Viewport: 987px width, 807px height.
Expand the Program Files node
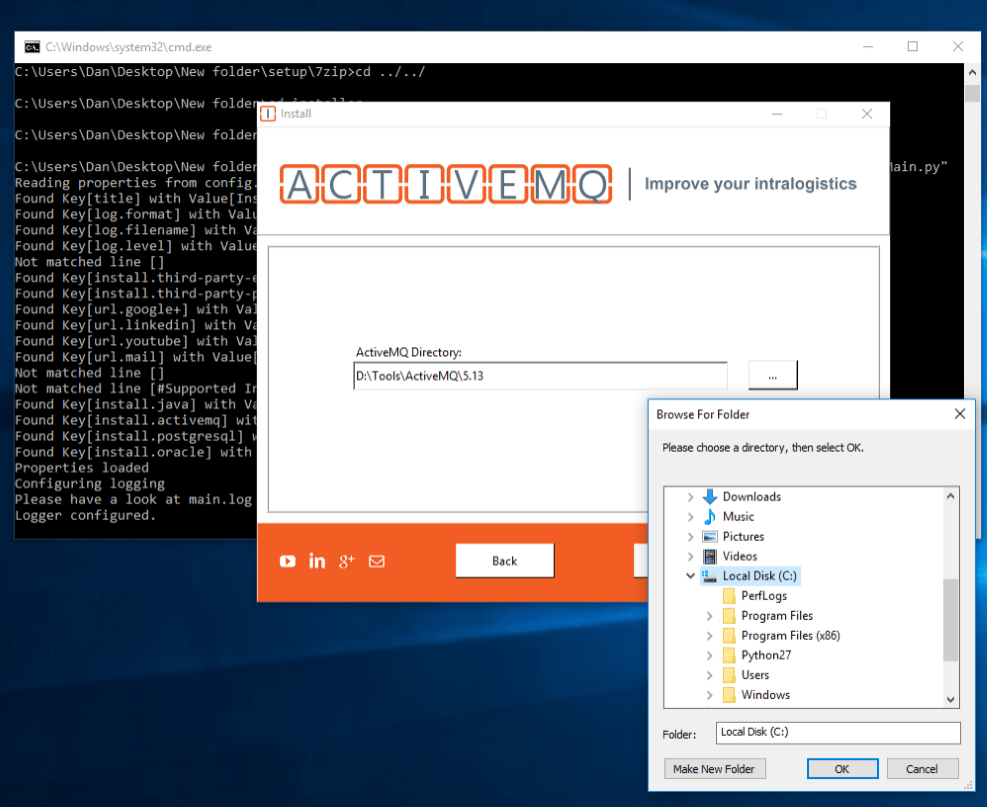point(710,616)
